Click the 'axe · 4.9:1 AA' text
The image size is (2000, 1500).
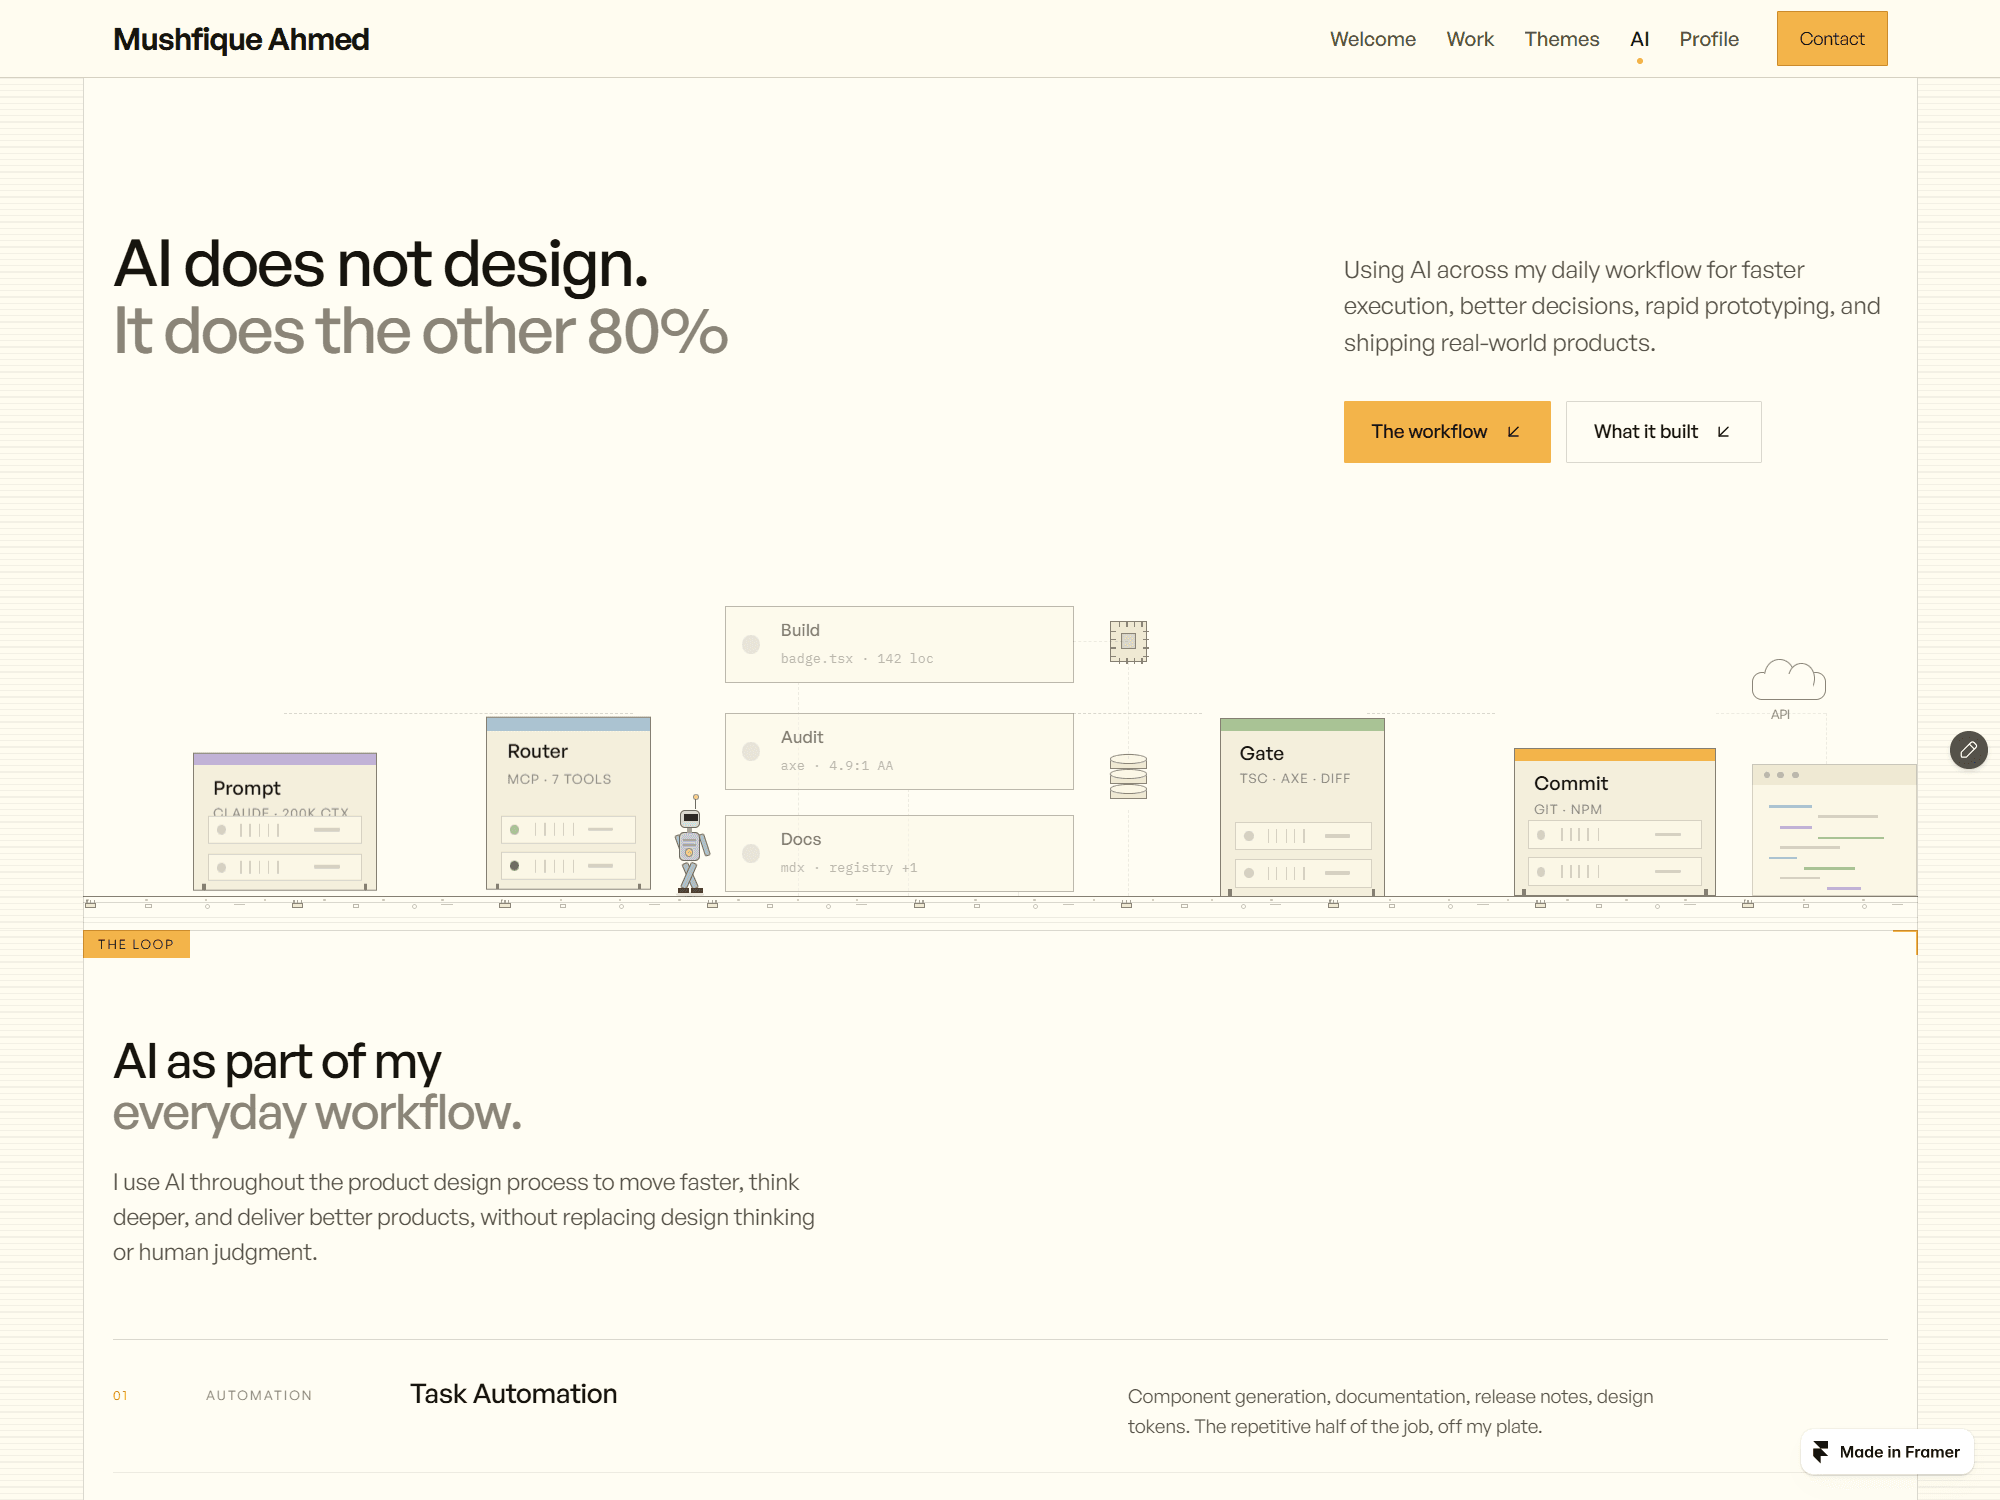click(837, 766)
